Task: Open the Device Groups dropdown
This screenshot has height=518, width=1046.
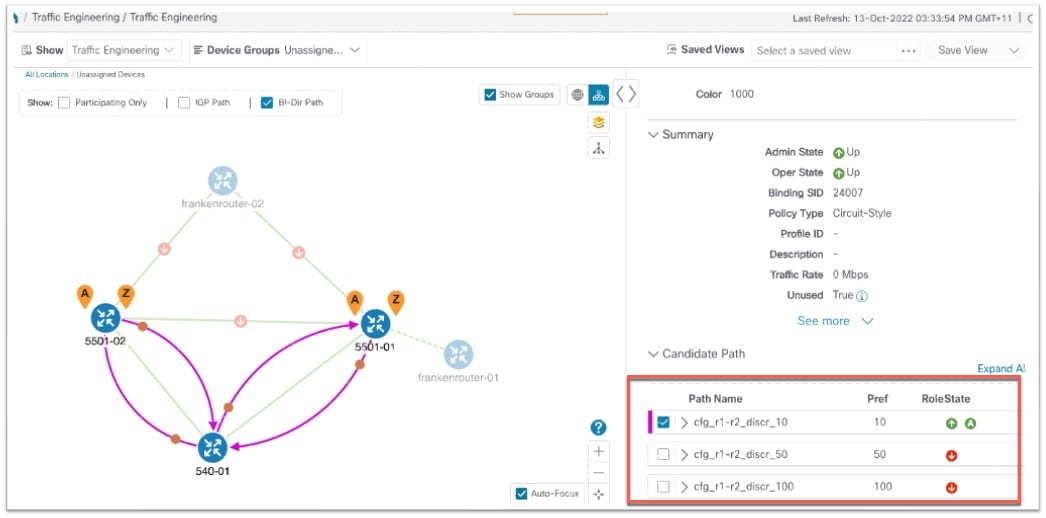Action: click(322, 50)
